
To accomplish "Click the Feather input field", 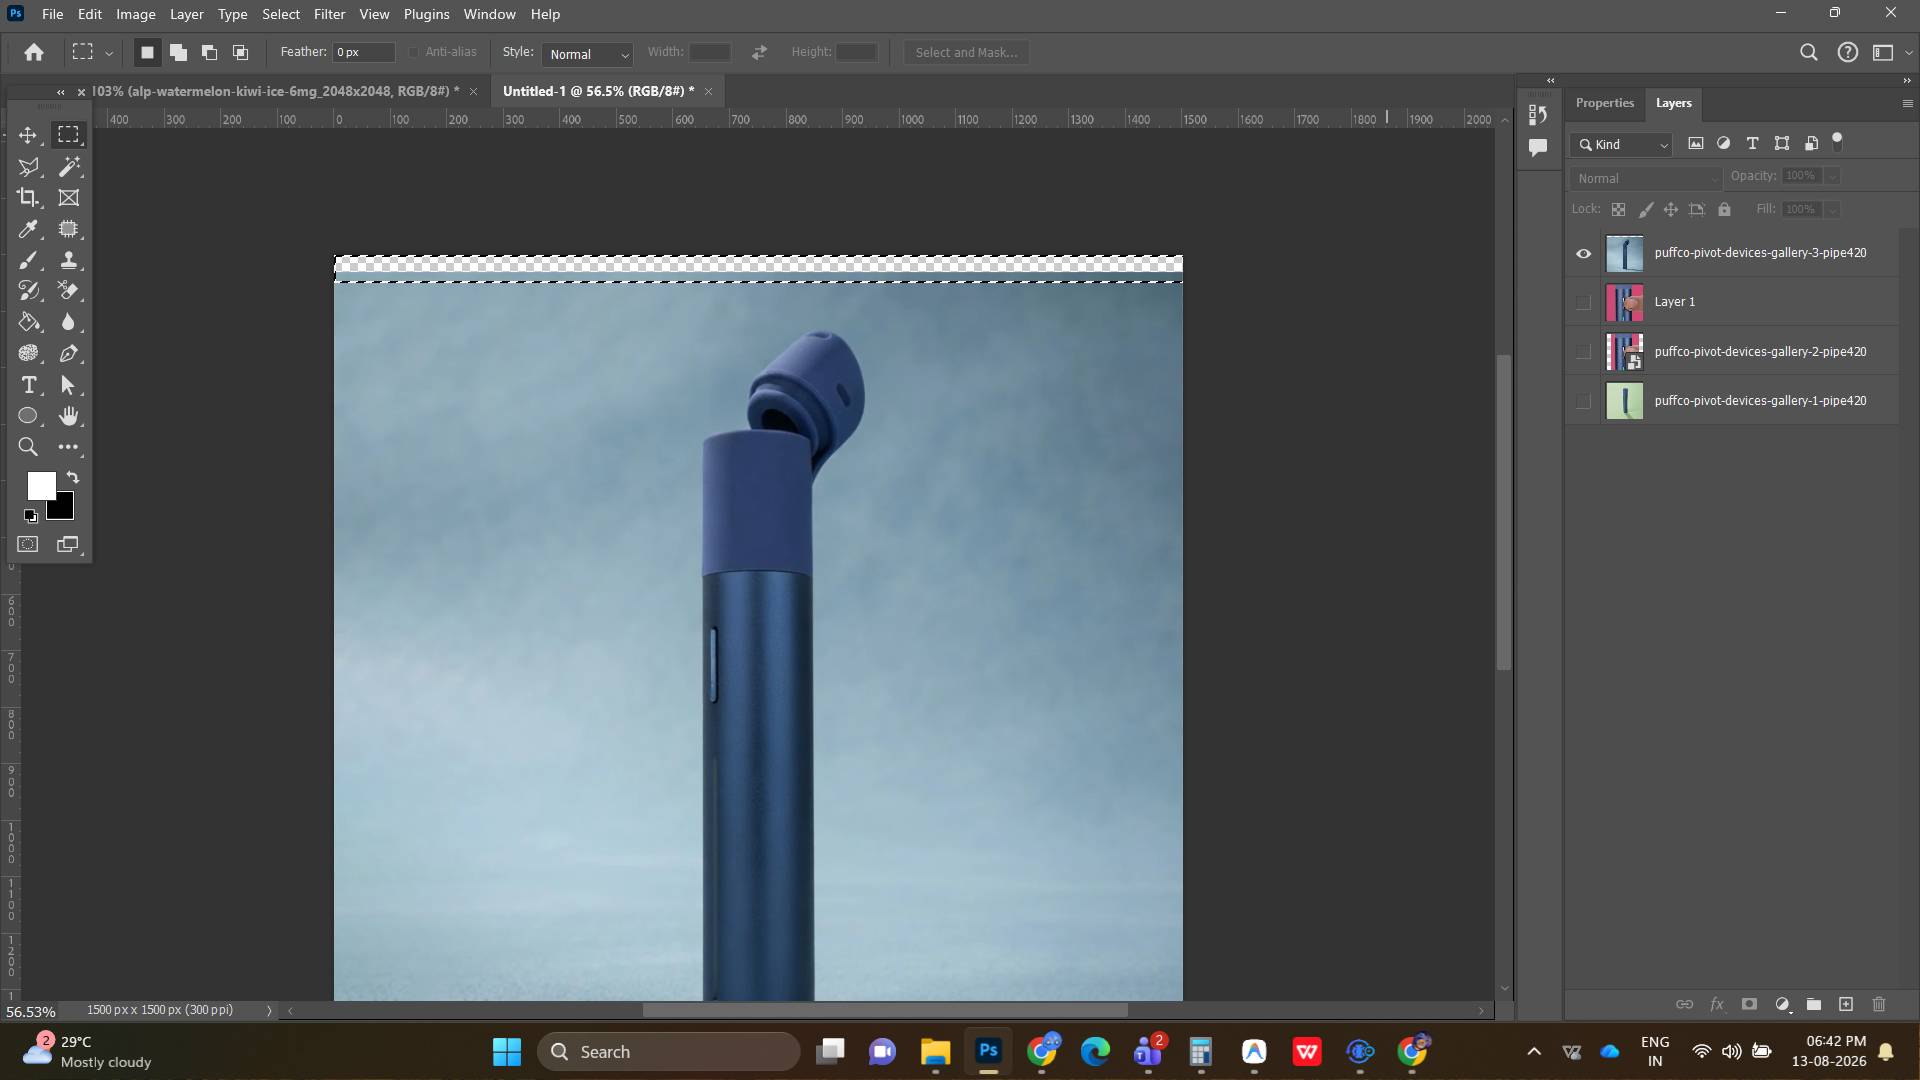I will [x=364, y=52].
